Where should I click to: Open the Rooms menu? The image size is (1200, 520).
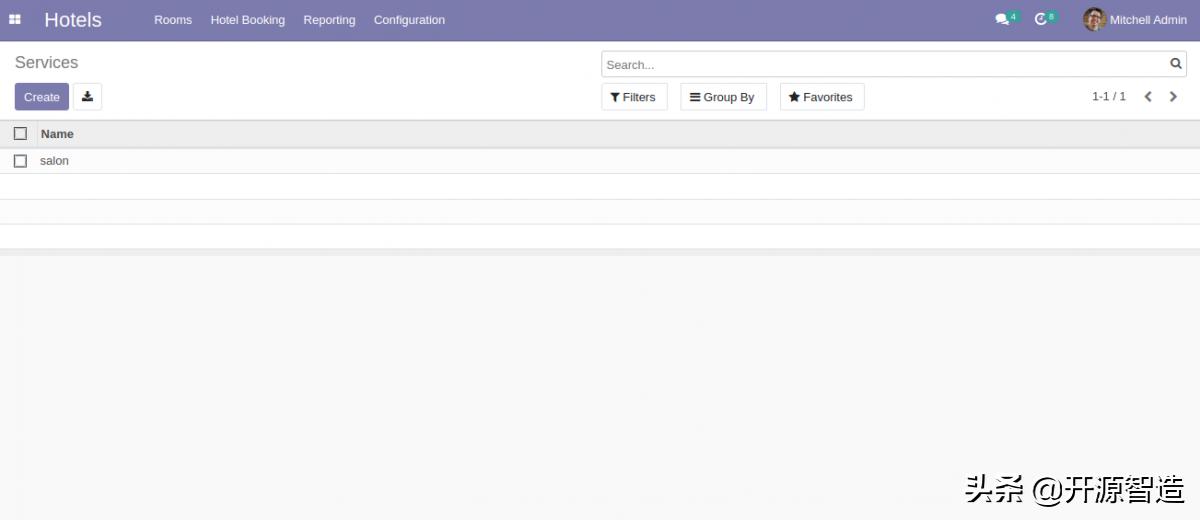pyautogui.click(x=173, y=20)
